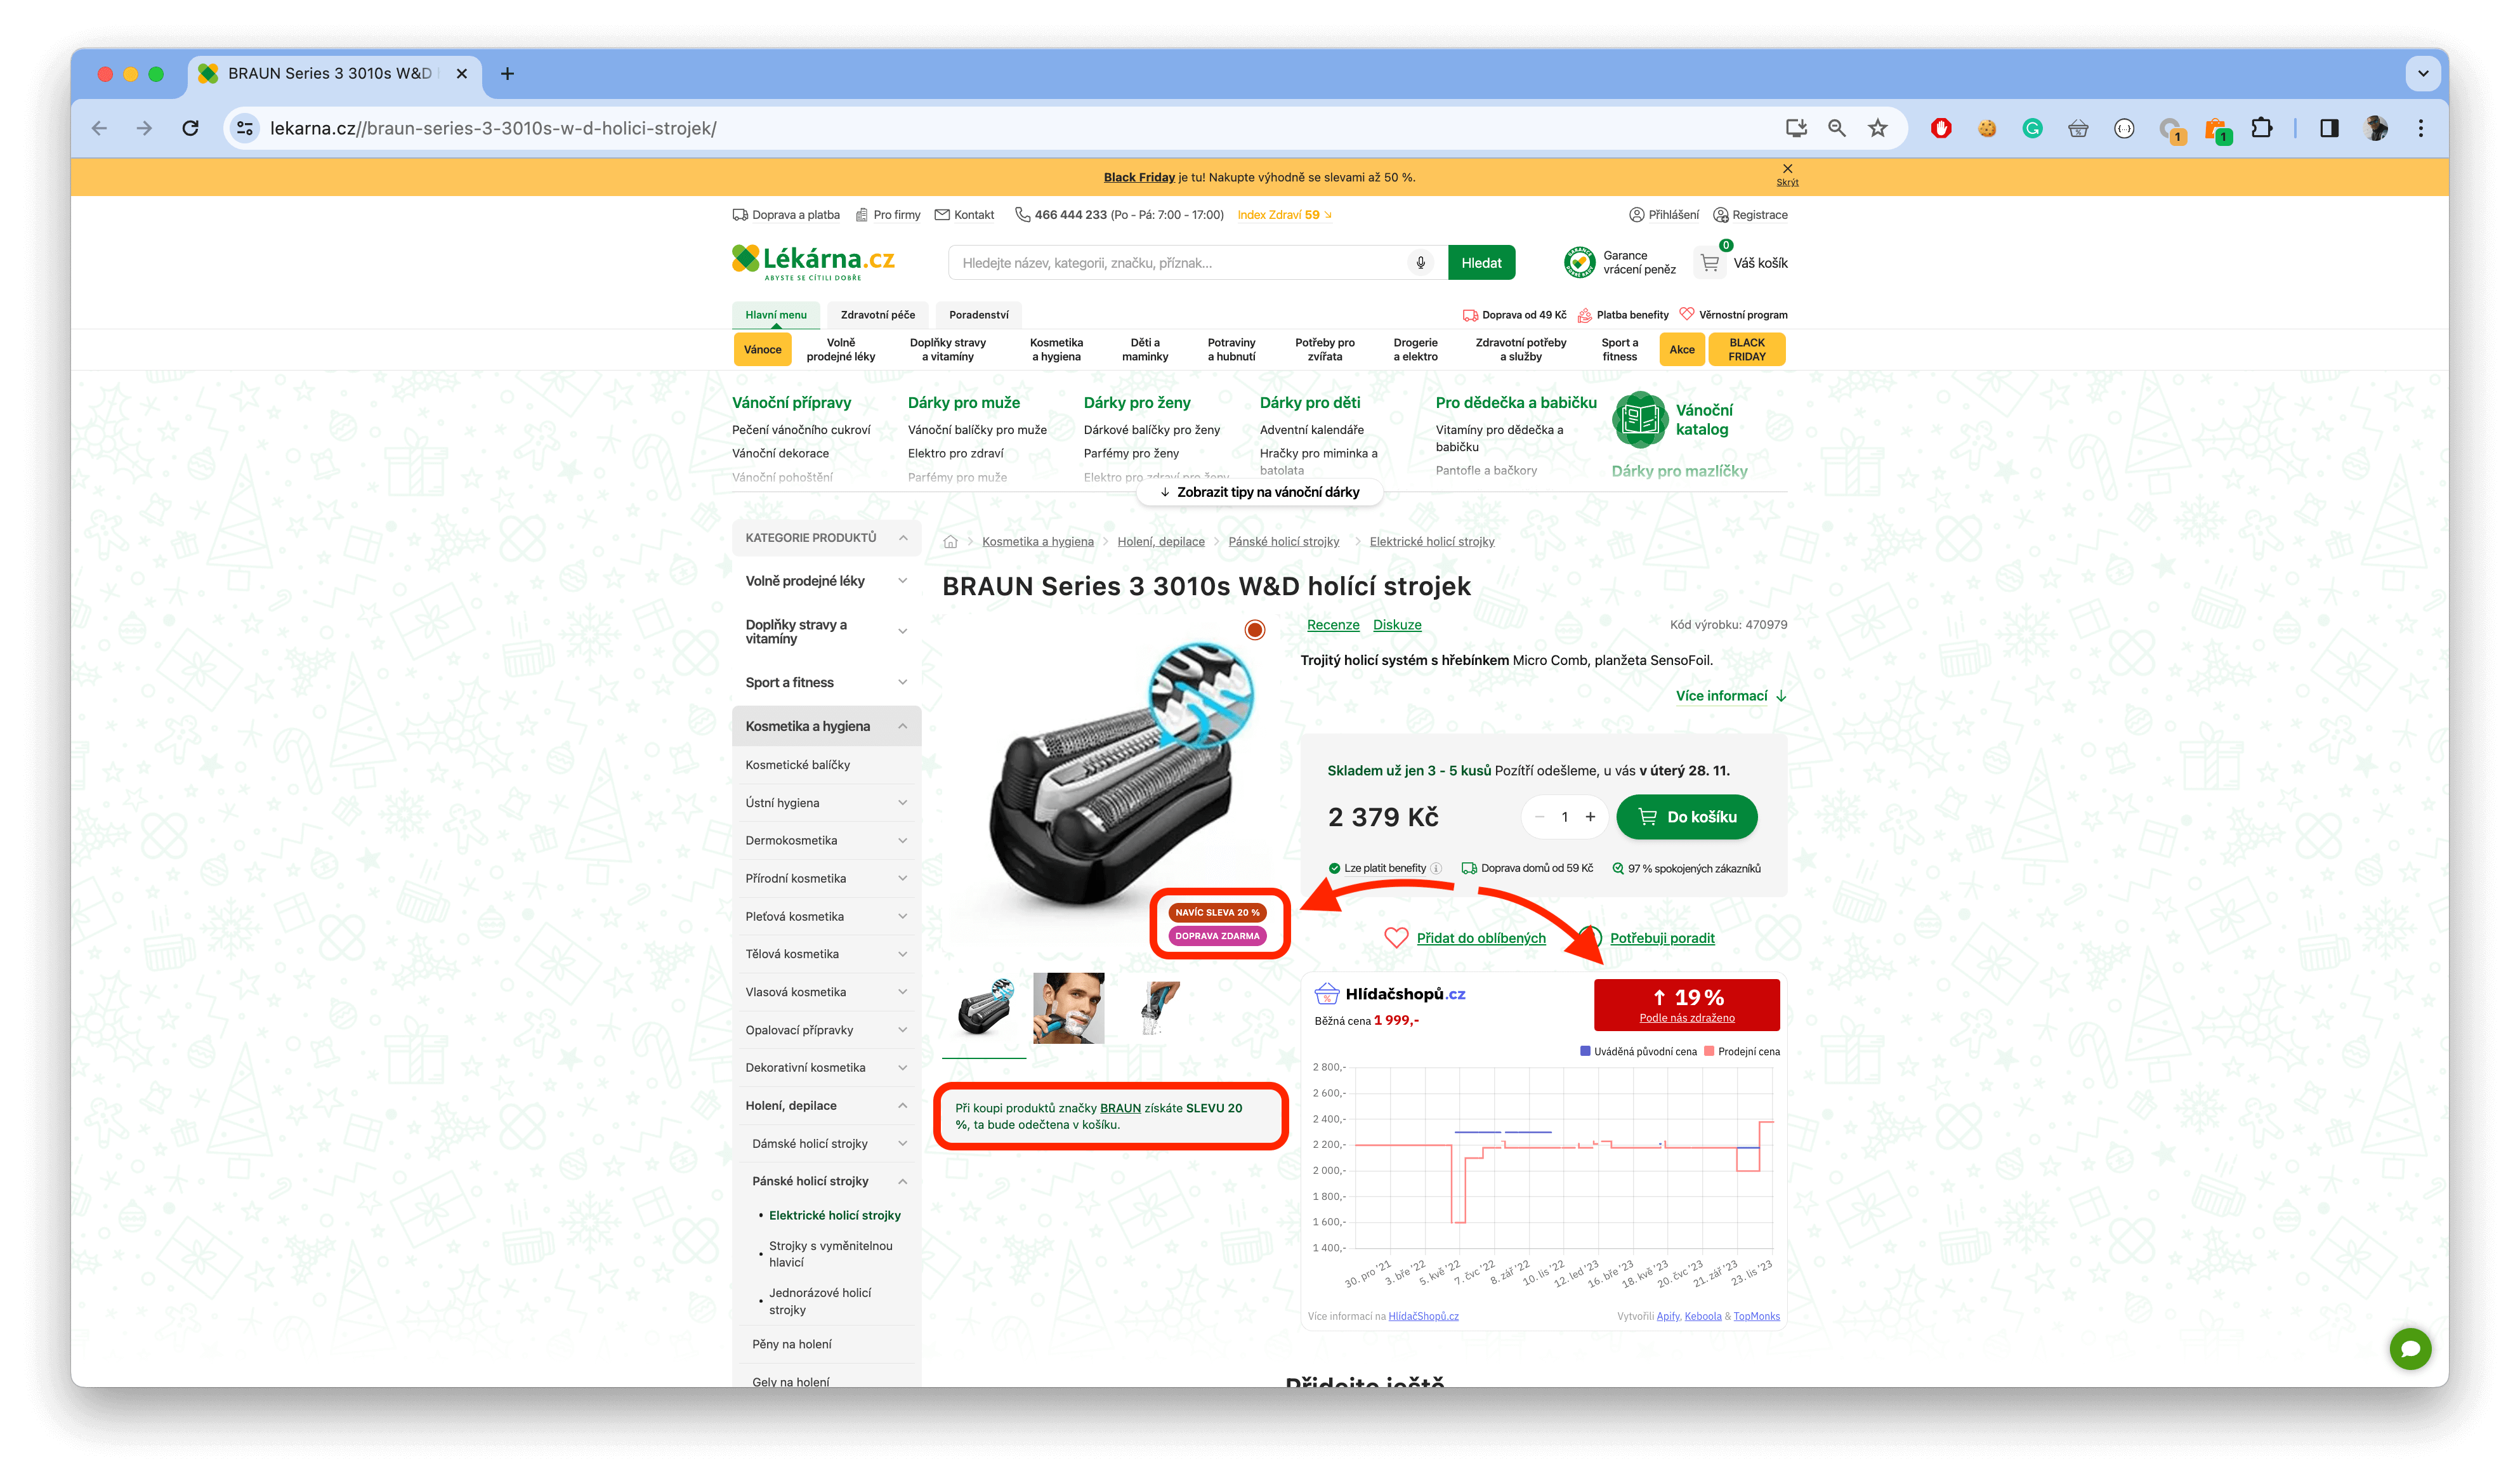2520x1481 pixels.
Task: Increase quantity with the plus stepper
Action: (x=1591, y=816)
